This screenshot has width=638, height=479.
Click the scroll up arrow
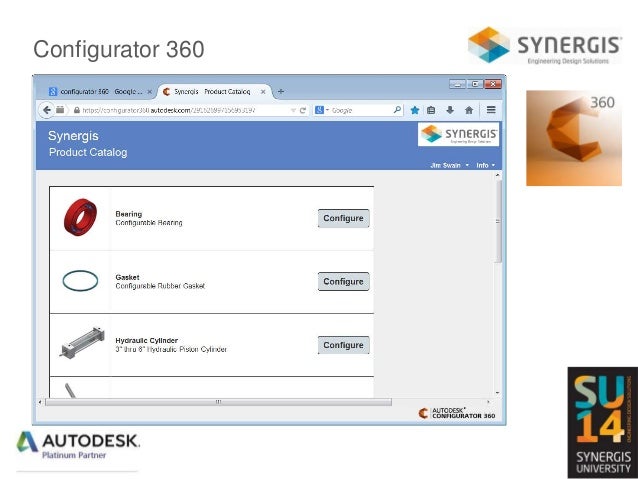coord(498,175)
